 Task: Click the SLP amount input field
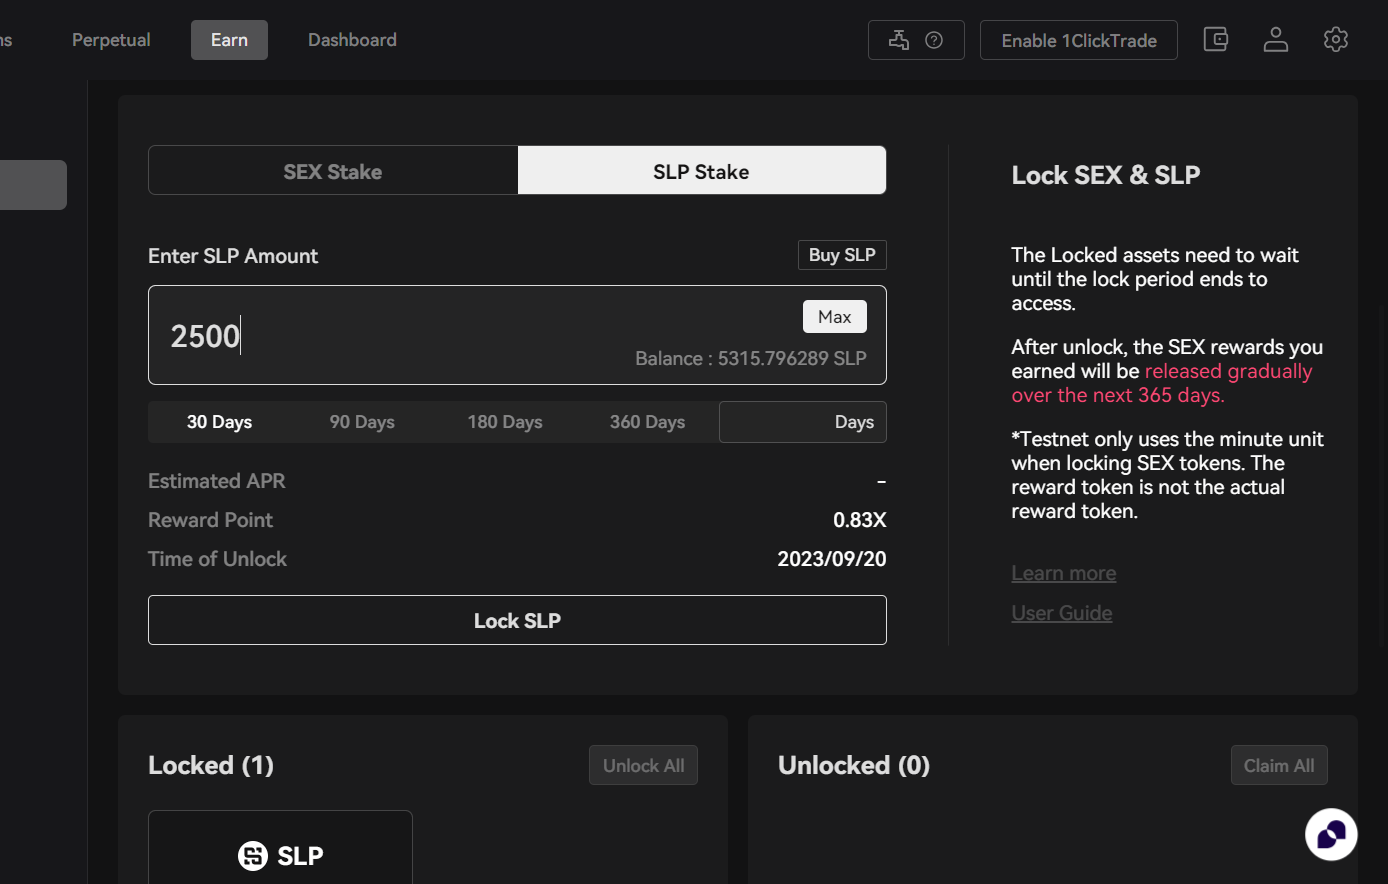click(x=517, y=335)
